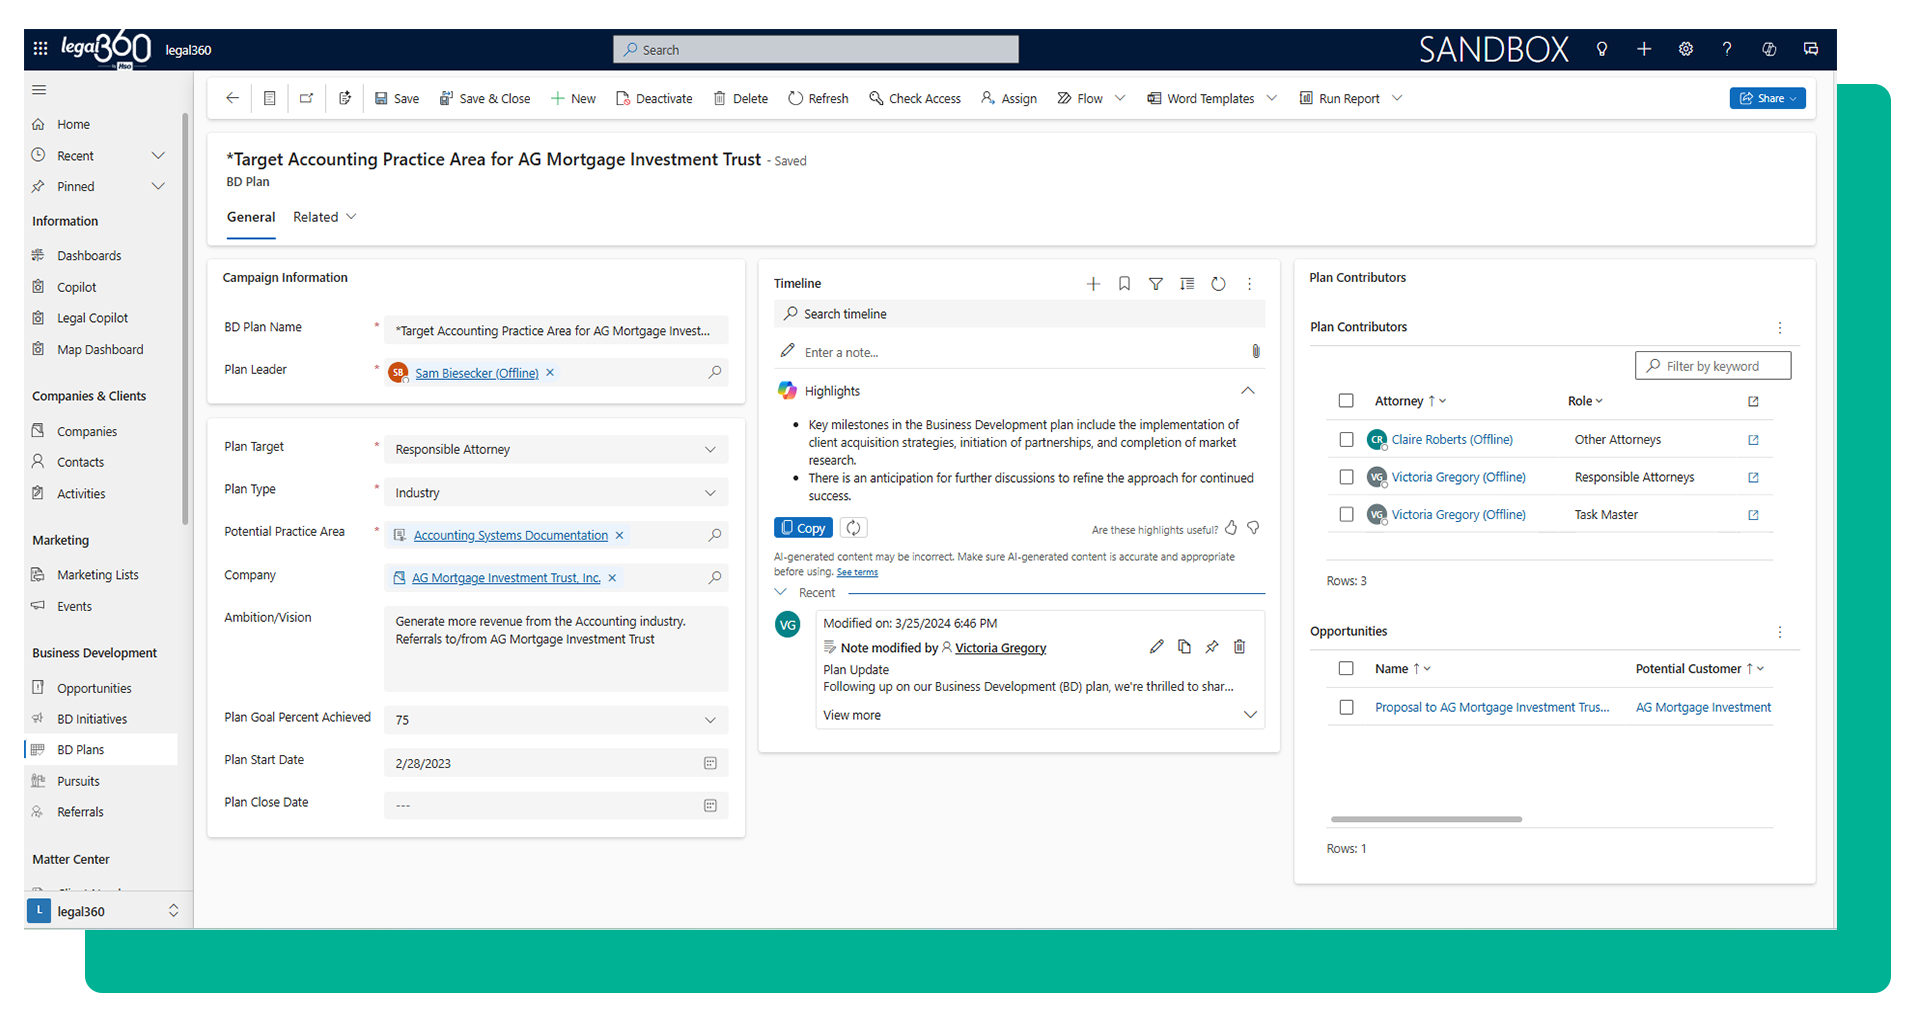Add a new timeline record with plus icon
The image size is (1905, 1032).
1093,284
